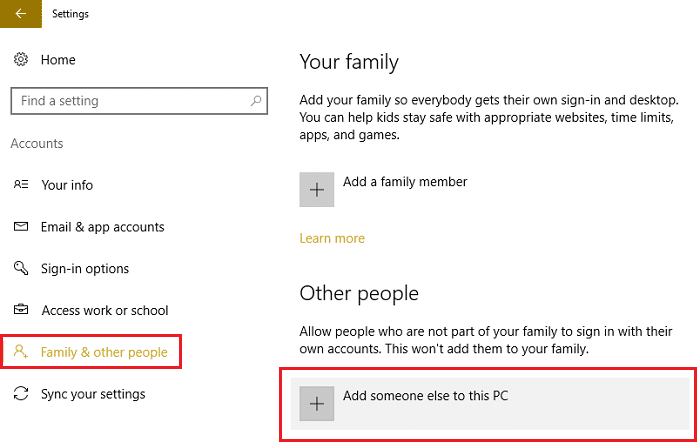The width and height of the screenshot is (700, 442).
Task: Open the Your info page
Action: pos(67,185)
